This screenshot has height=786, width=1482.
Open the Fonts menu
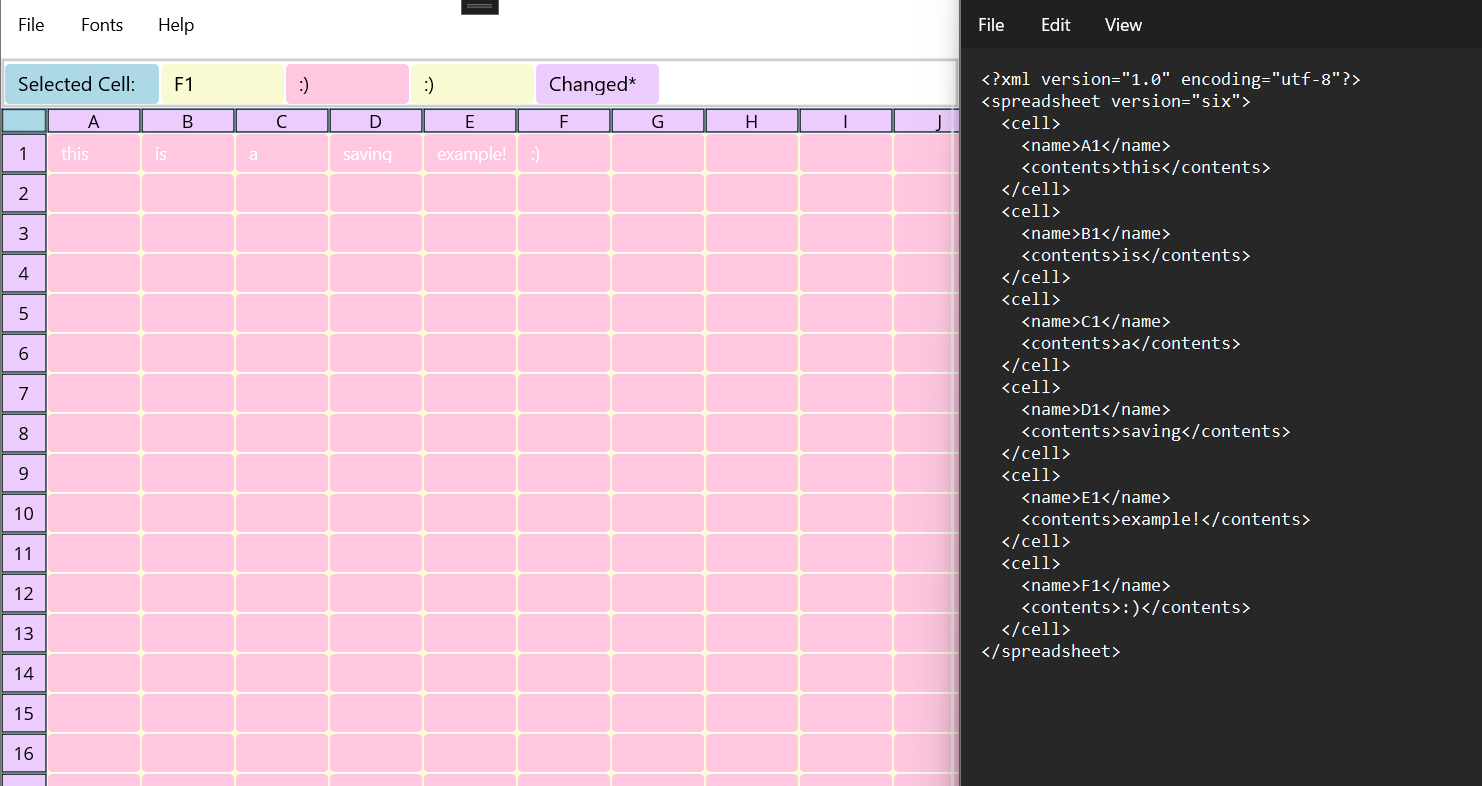(x=102, y=25)
